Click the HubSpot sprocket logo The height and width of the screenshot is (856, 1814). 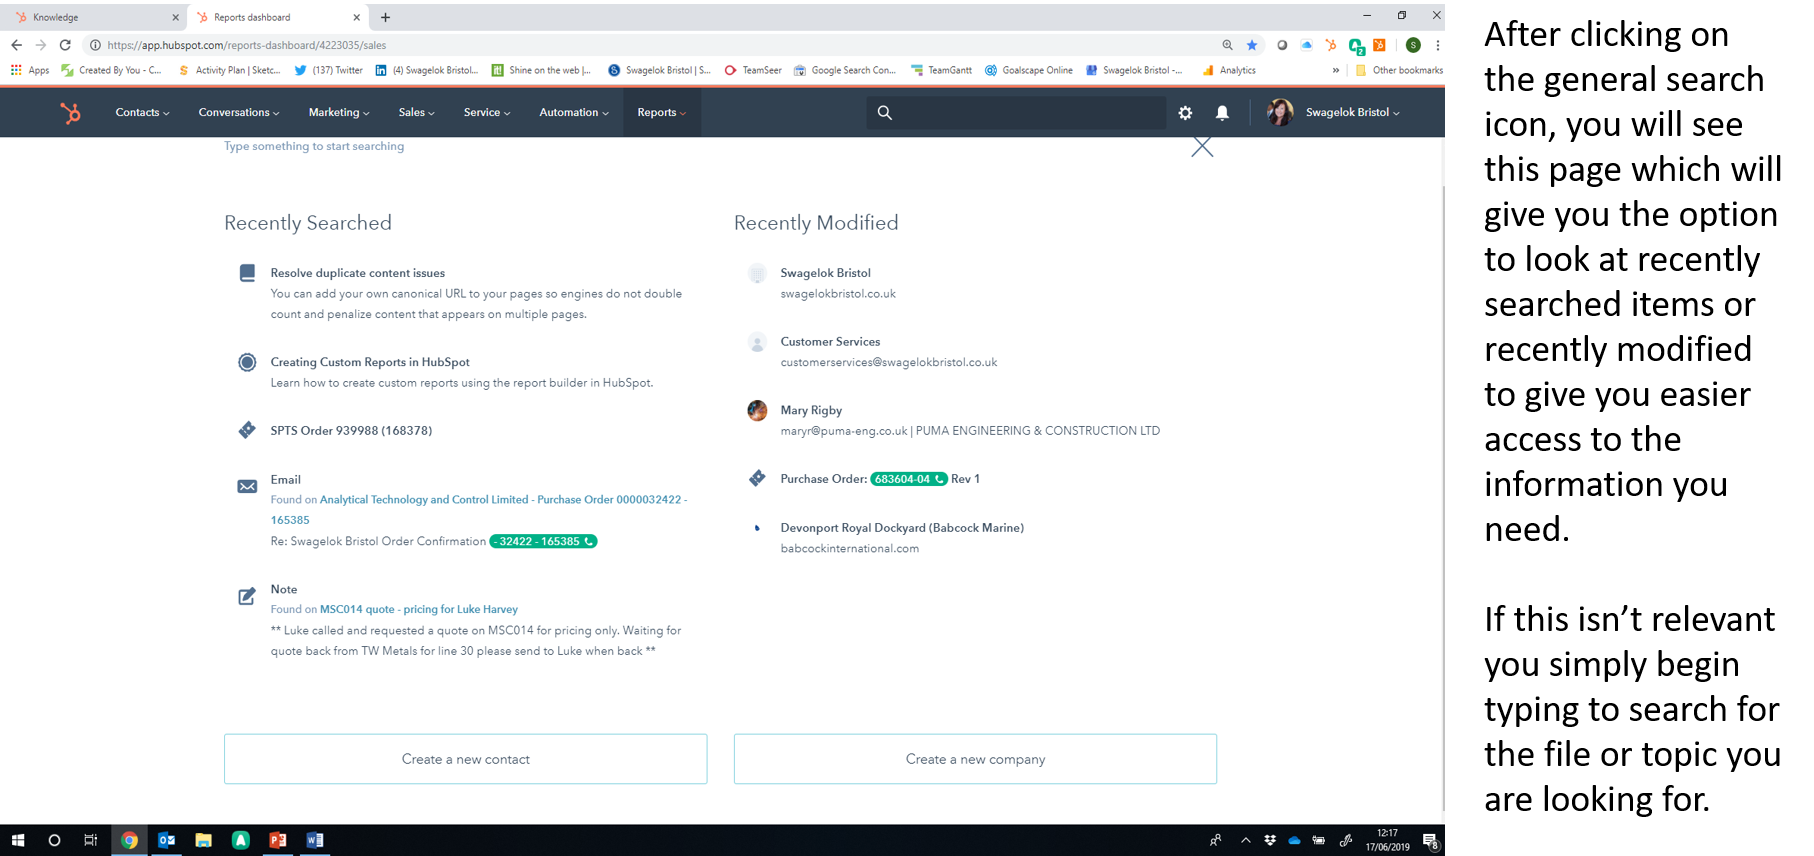click(70, 113)
